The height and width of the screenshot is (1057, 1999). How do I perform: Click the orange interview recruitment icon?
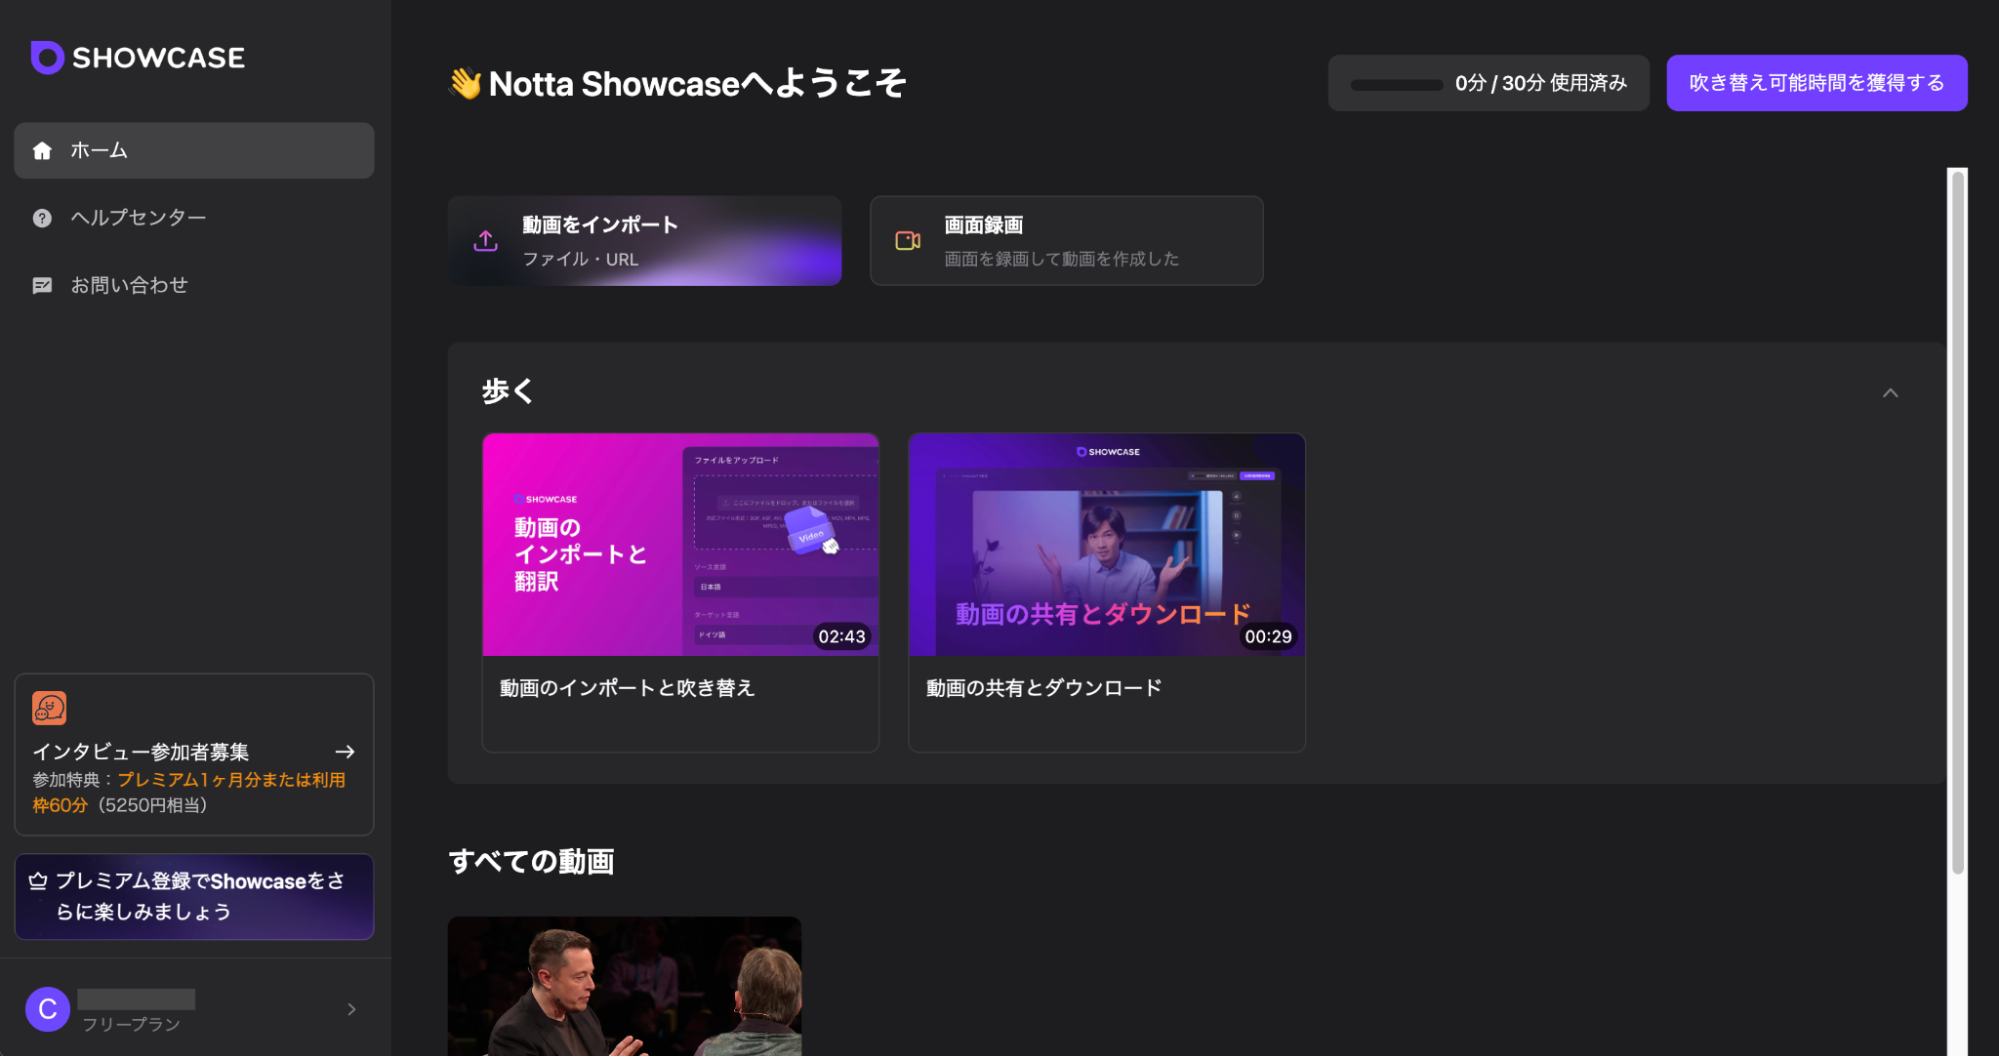(x=49, y=708)
